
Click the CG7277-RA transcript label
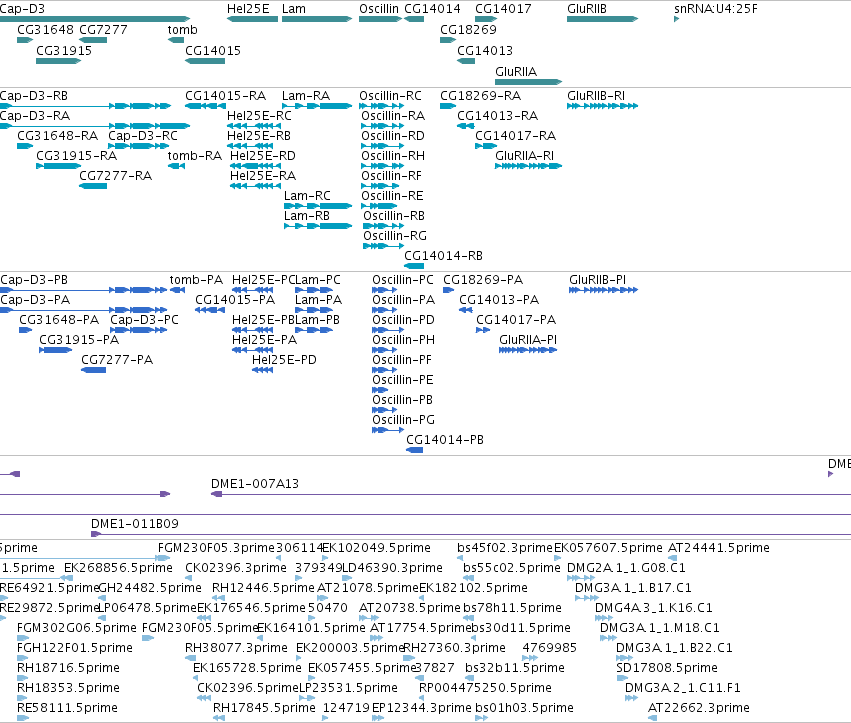116,176
